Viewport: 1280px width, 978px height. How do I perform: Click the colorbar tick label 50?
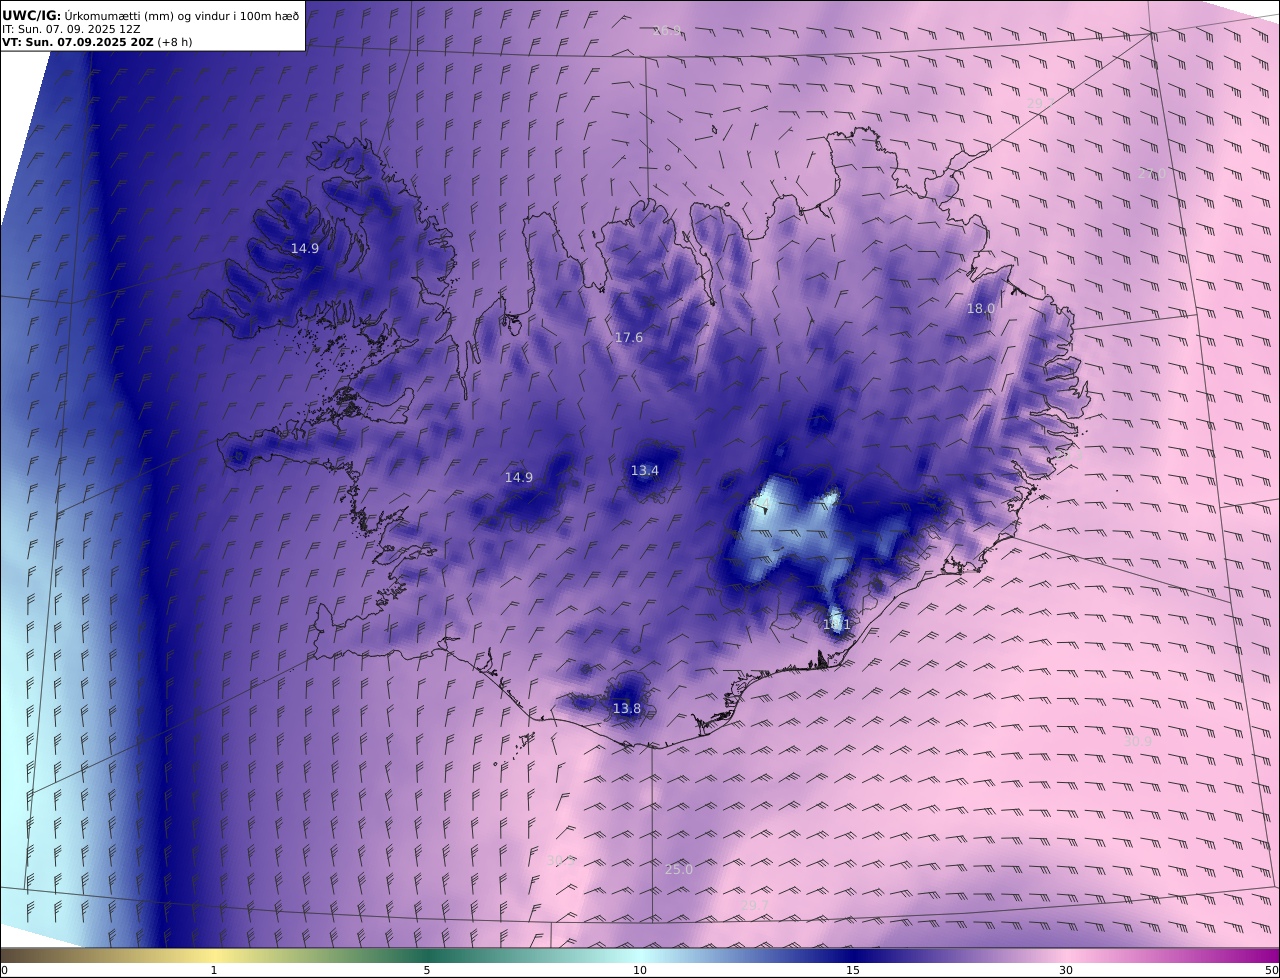pos(1271,970)
